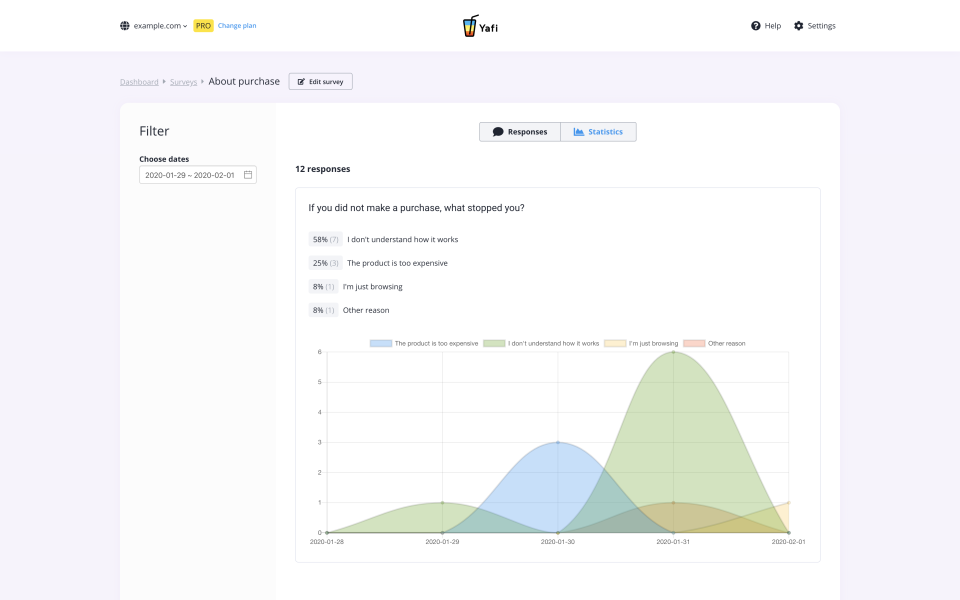Open the Change plan link
This screenshot has width=960, height=600.
pos(237,26)
